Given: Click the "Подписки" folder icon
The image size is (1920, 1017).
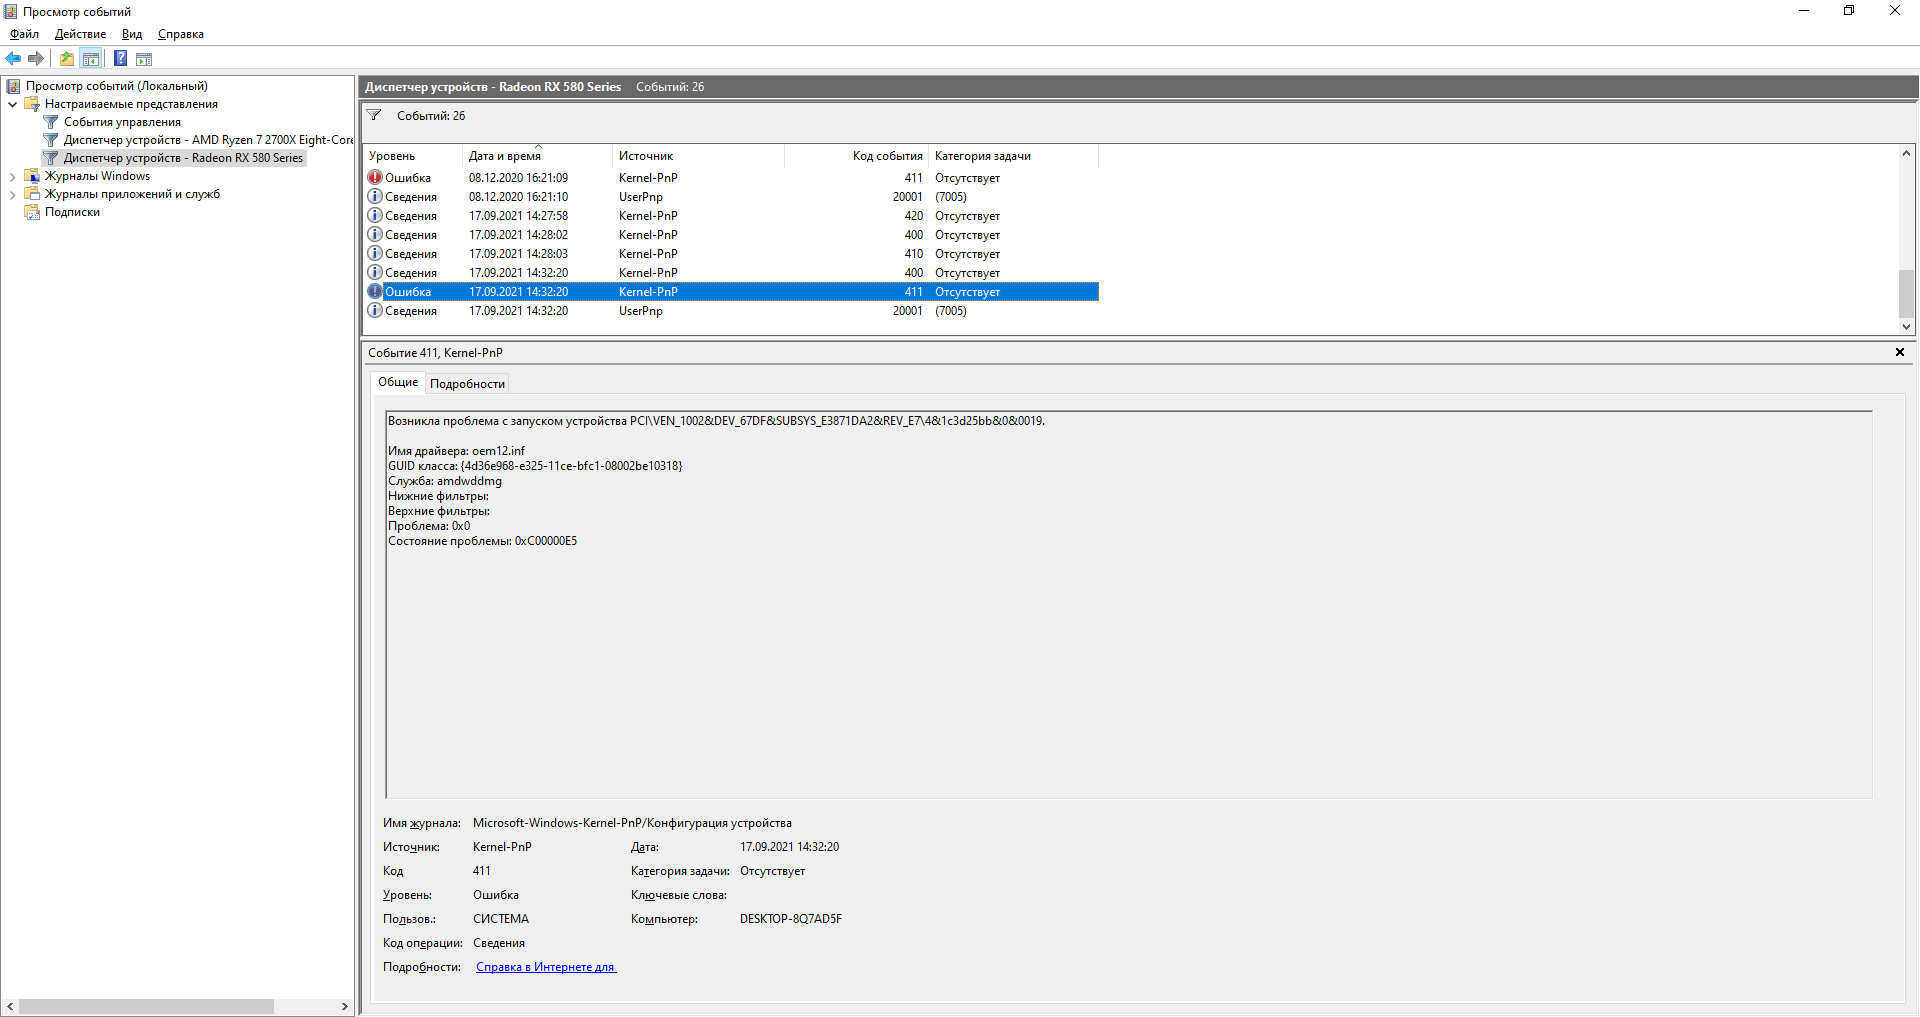Looking at the screenshot, I should coord(32,212).
